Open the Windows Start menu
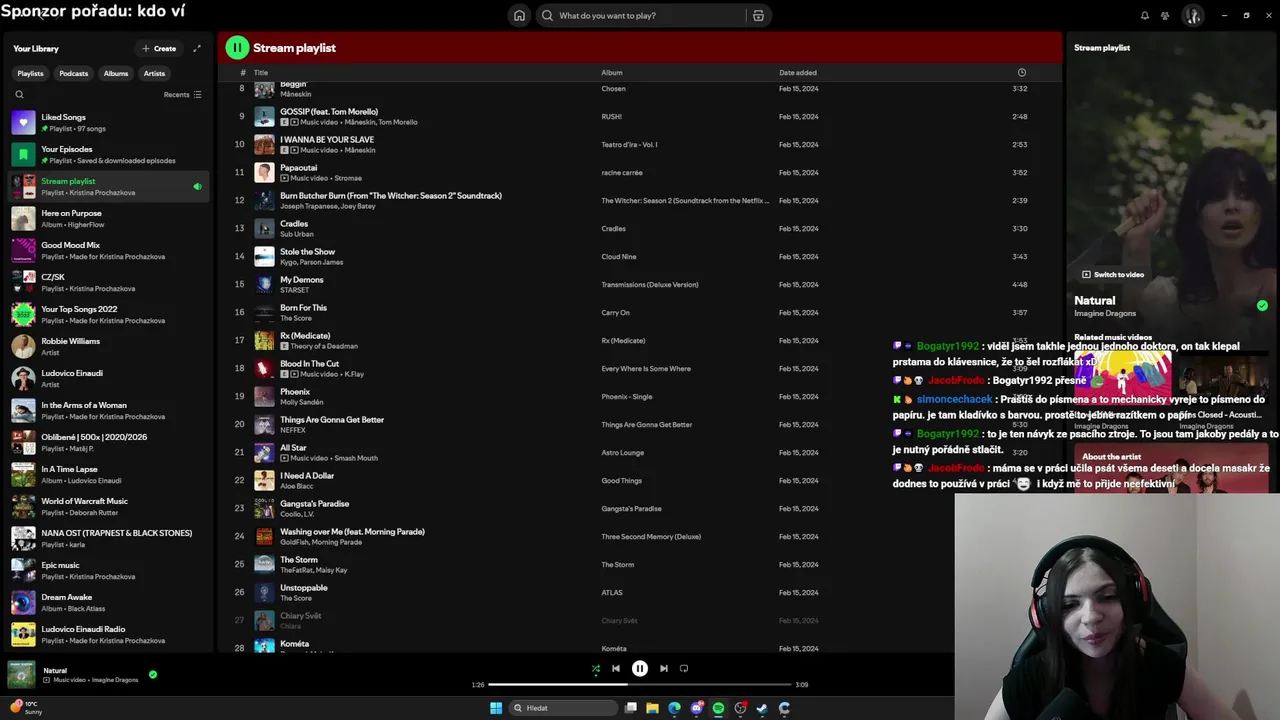The height and width of the screenshot is (720, 1280). point(495,707)
